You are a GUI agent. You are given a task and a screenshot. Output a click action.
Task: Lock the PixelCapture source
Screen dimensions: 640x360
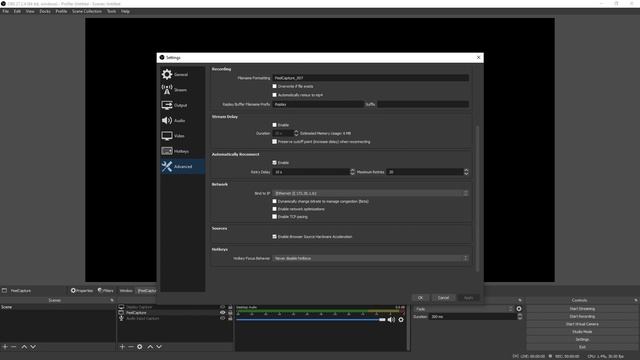[x=230, y=313]
